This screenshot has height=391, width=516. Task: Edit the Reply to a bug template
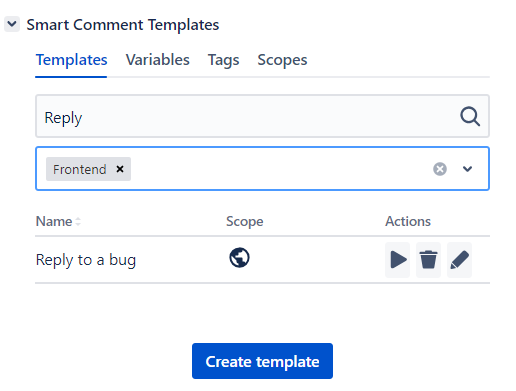[459, 260]
